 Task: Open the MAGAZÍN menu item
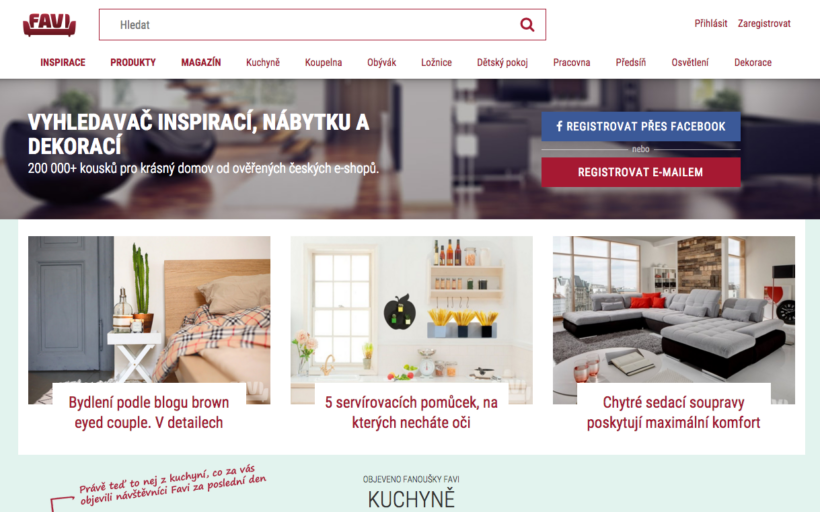(201, 62)
